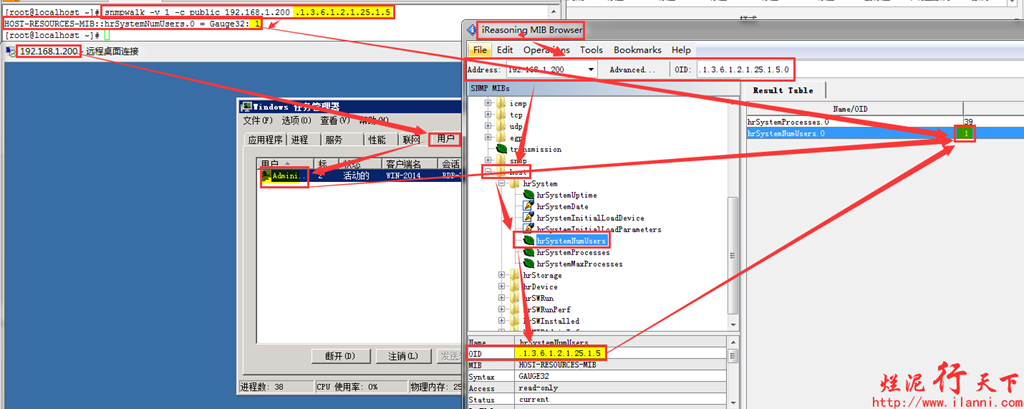
Task: Click the icmp folder icon in MIB tree
Action: (x=502, y=103)
